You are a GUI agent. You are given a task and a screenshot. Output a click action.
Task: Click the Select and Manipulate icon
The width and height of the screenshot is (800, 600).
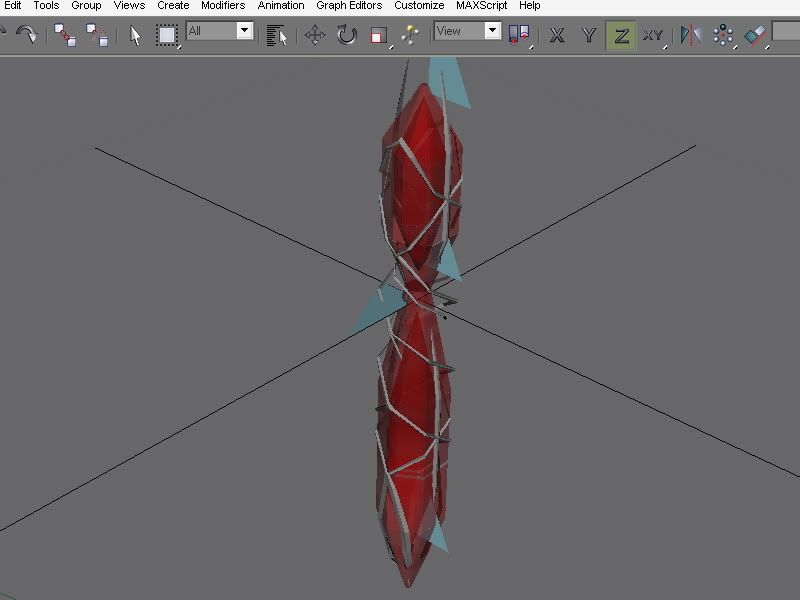[410, 35]
